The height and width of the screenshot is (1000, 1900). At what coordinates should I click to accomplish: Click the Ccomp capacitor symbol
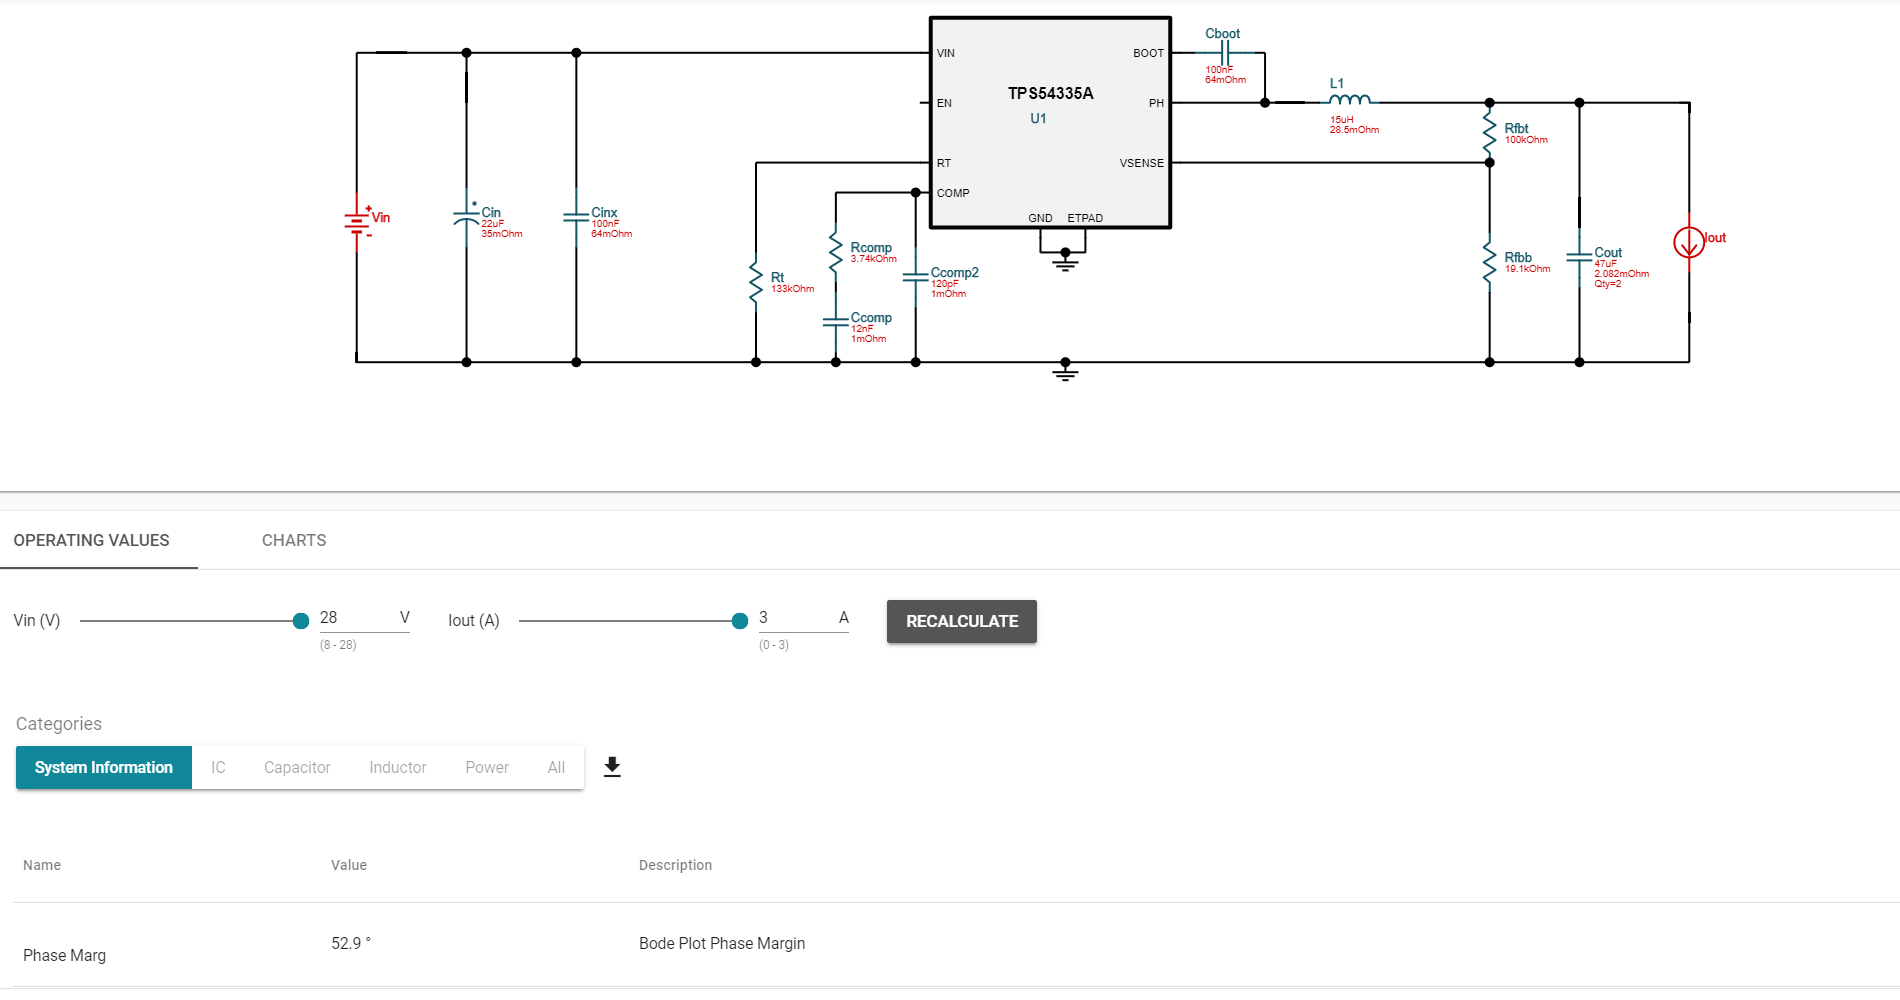[836, 322]
